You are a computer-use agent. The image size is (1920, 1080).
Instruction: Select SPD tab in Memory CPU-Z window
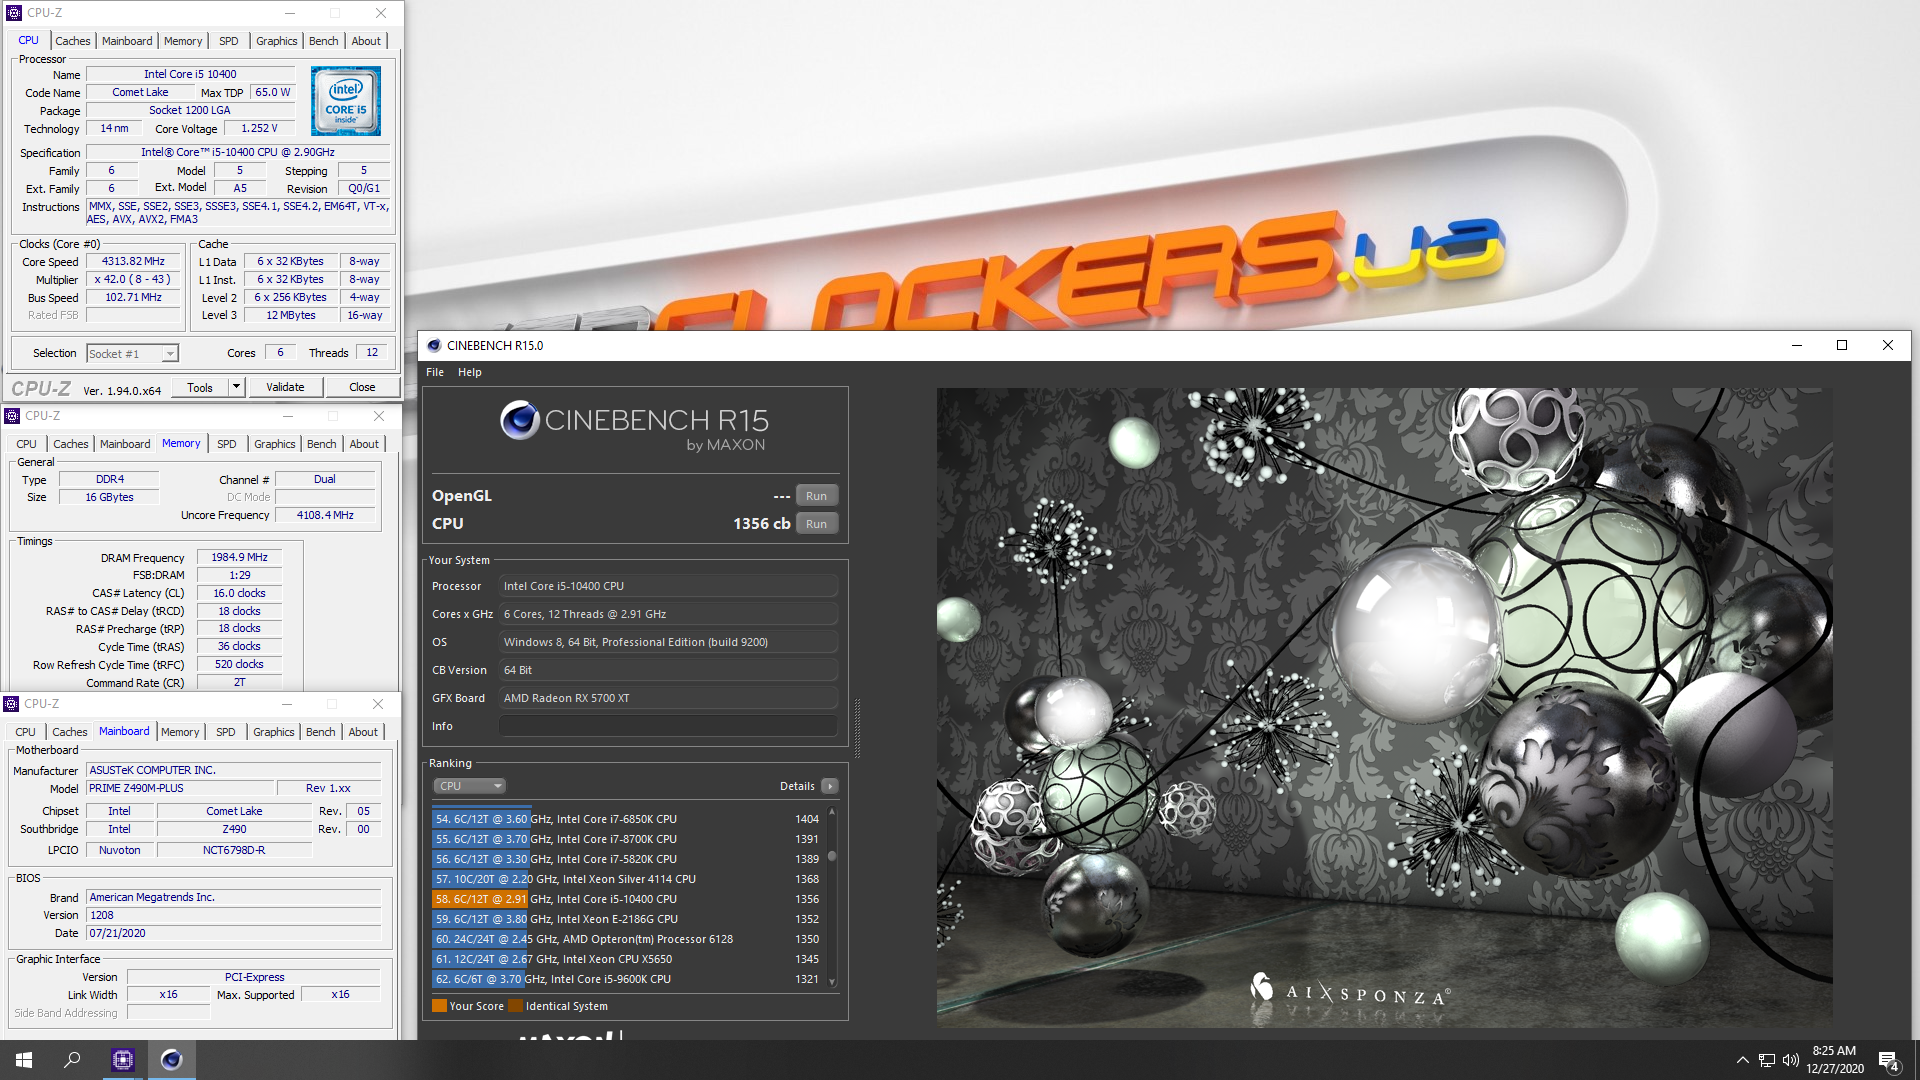click(x=227, y=444)
